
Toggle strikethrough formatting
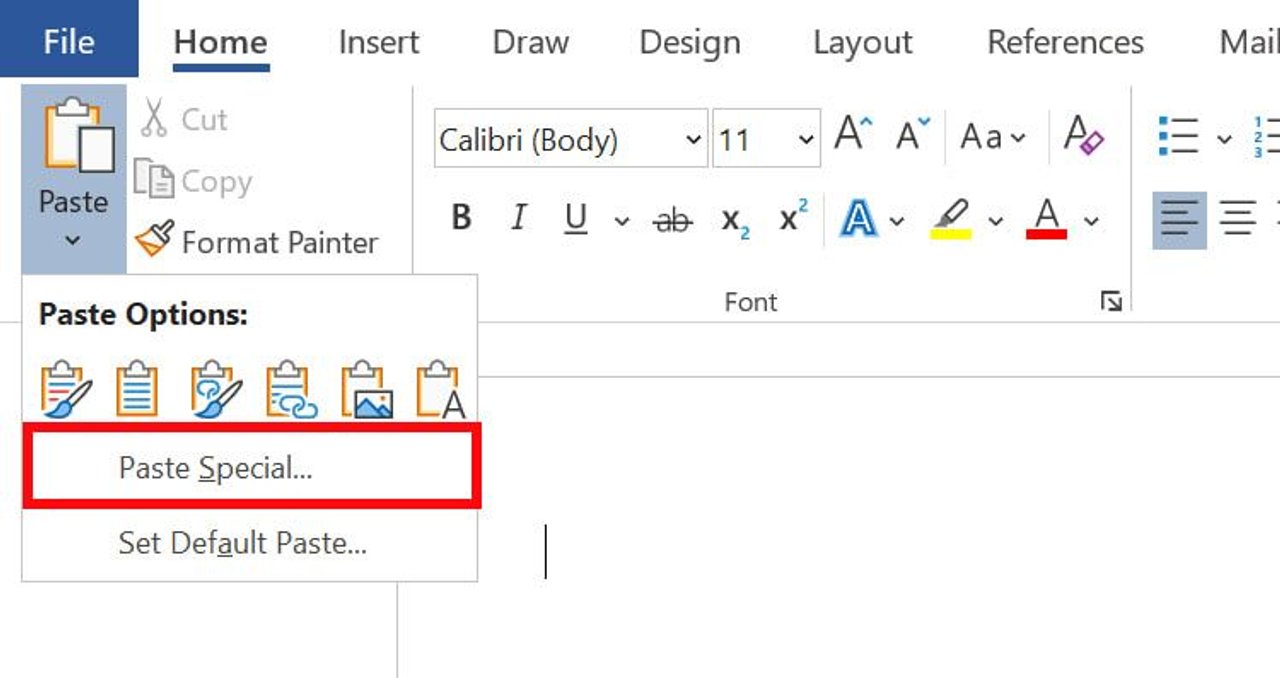[x=671, y=220]
